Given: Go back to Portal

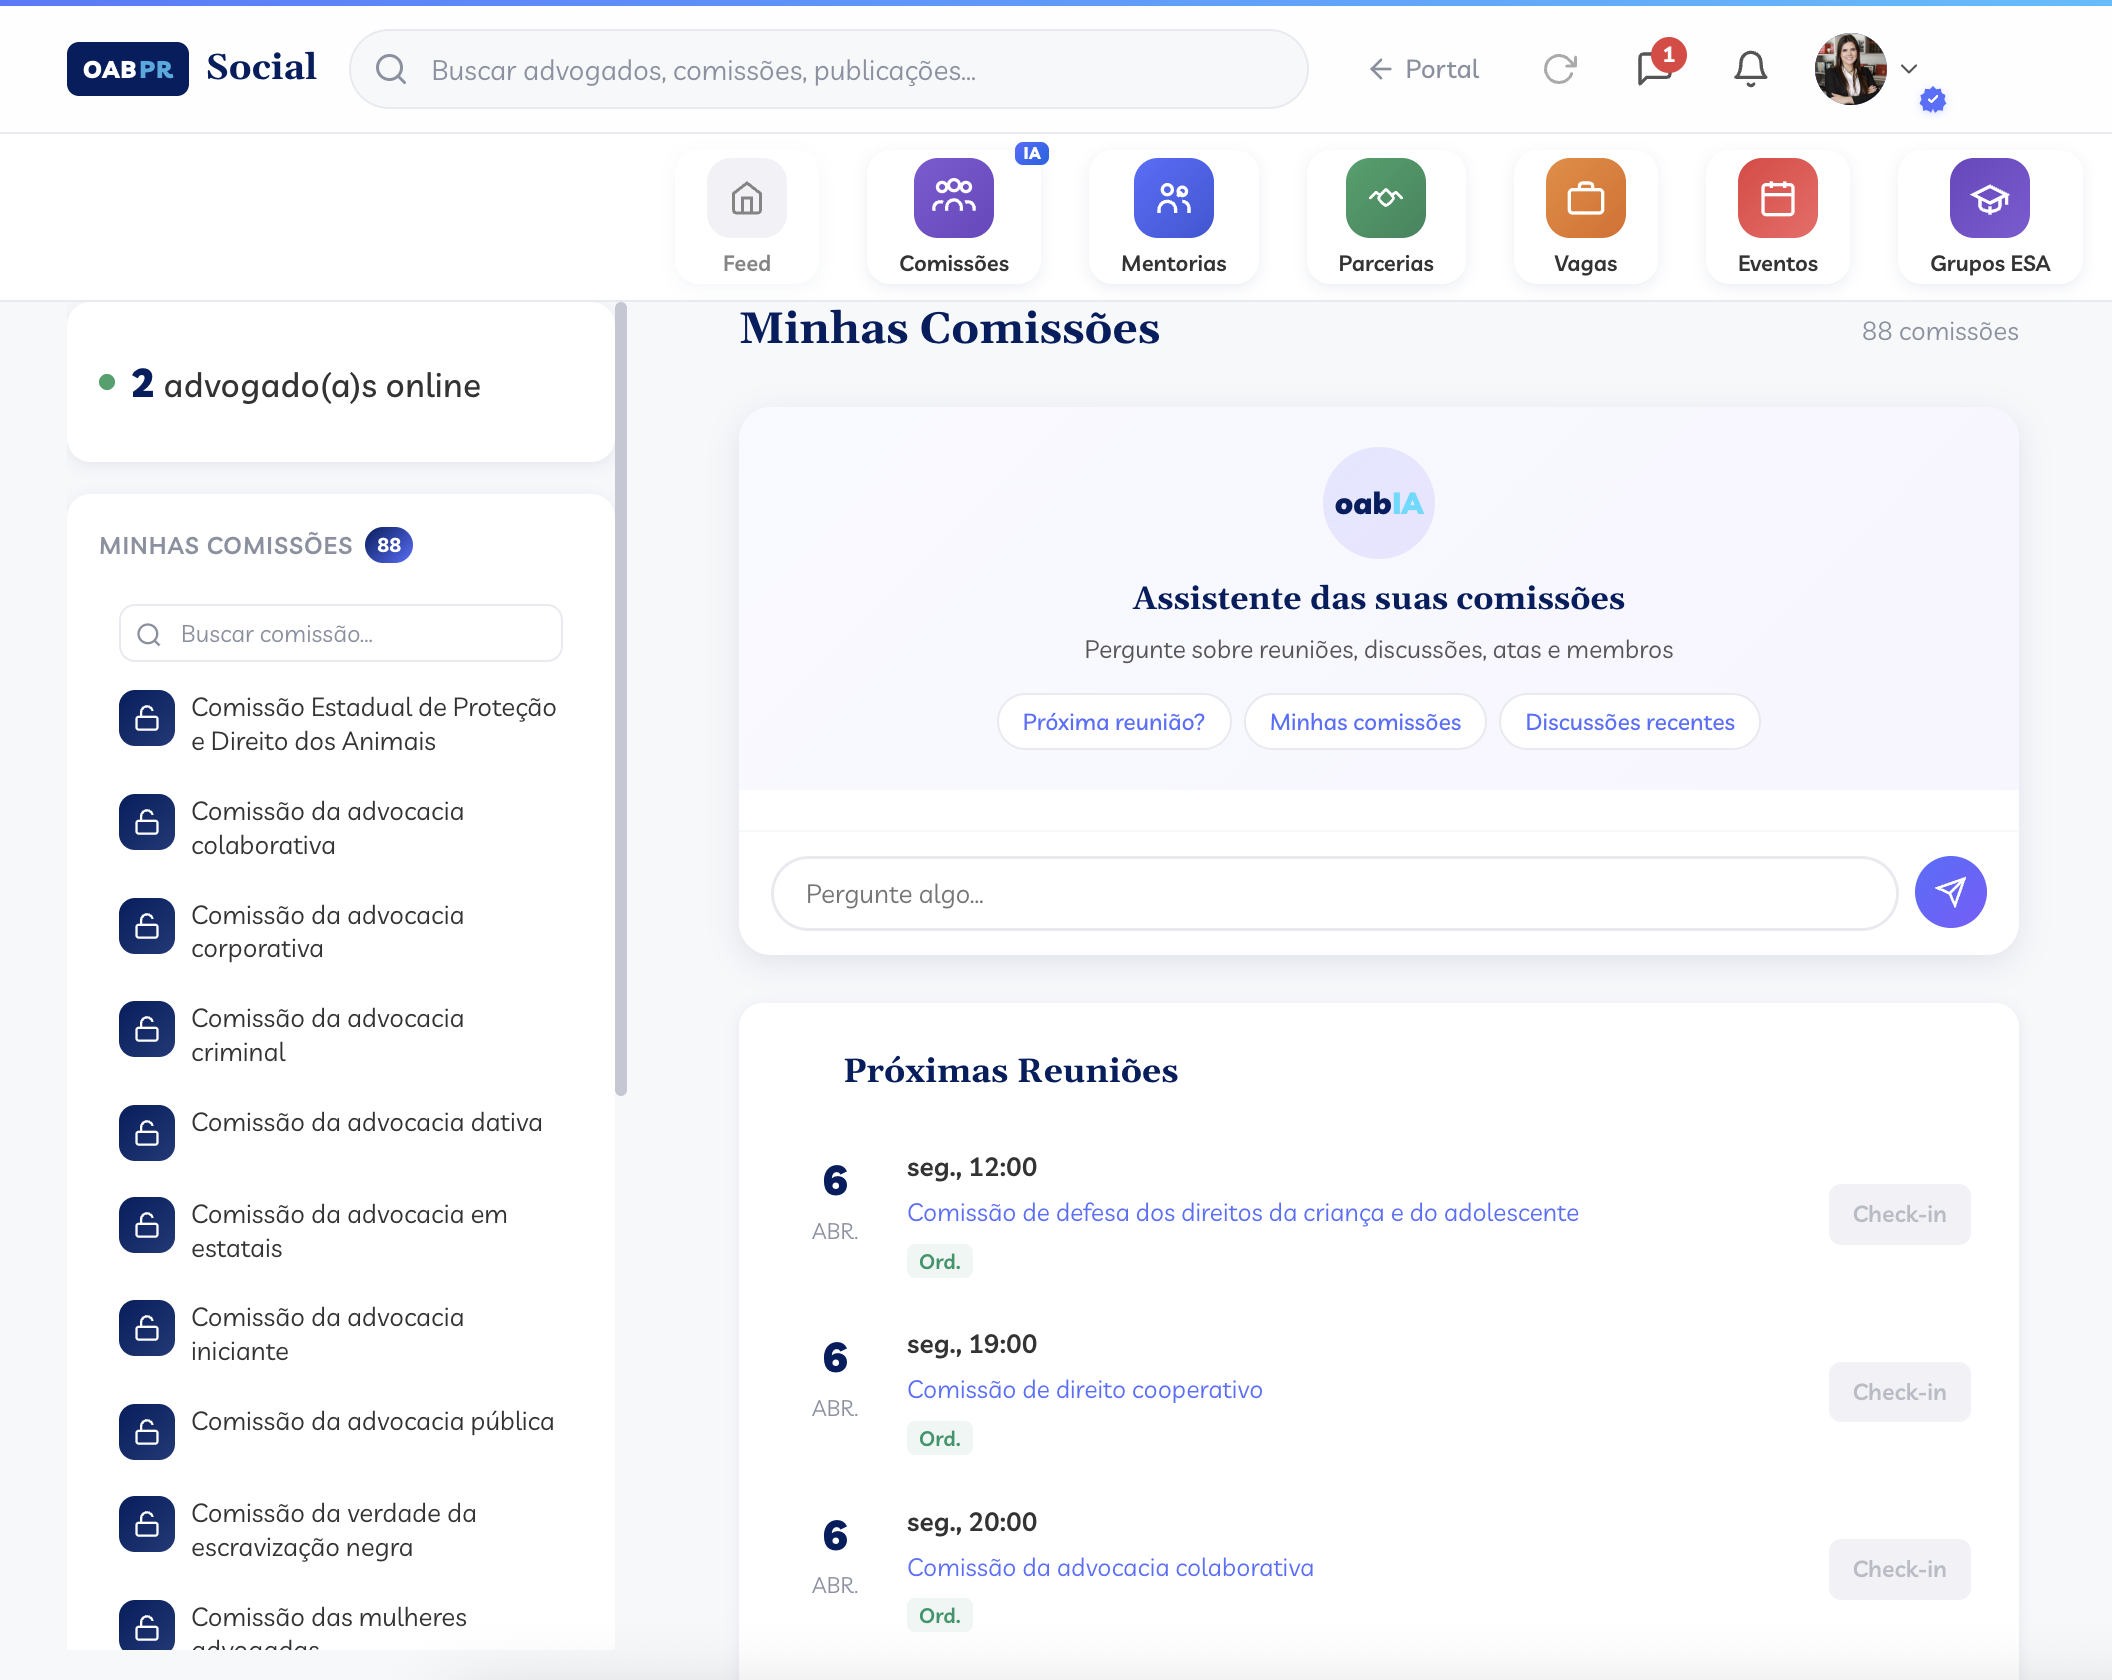Looking at the screenshot, I should [1422, 68].
